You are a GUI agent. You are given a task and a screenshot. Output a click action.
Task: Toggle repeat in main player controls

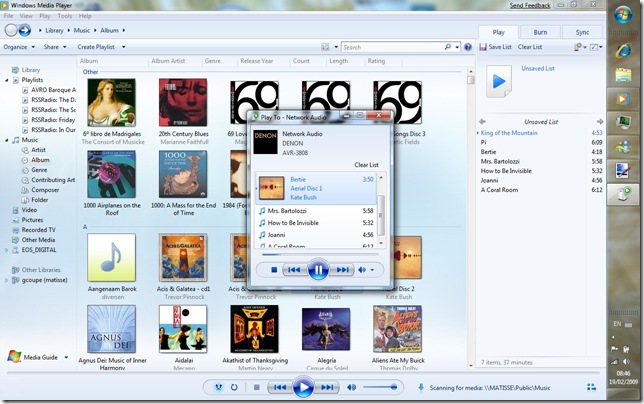(x=234, y=387)
